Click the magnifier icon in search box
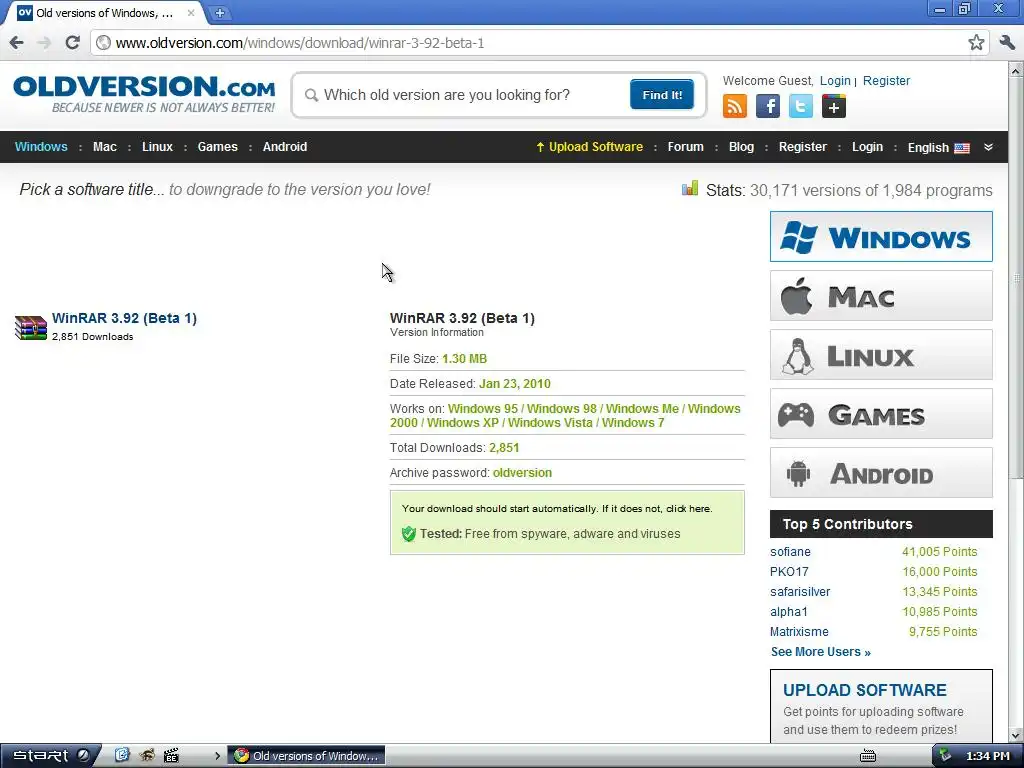 tap(312, 95)
